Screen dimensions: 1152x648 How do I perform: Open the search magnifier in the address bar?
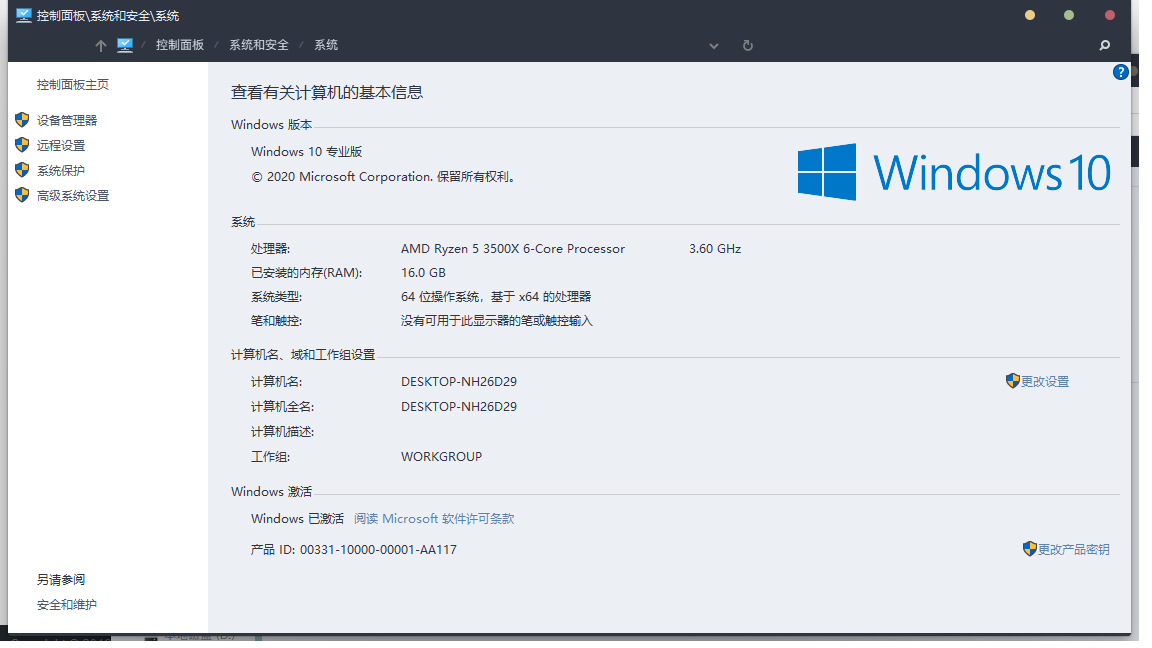tap(1104, 46)
